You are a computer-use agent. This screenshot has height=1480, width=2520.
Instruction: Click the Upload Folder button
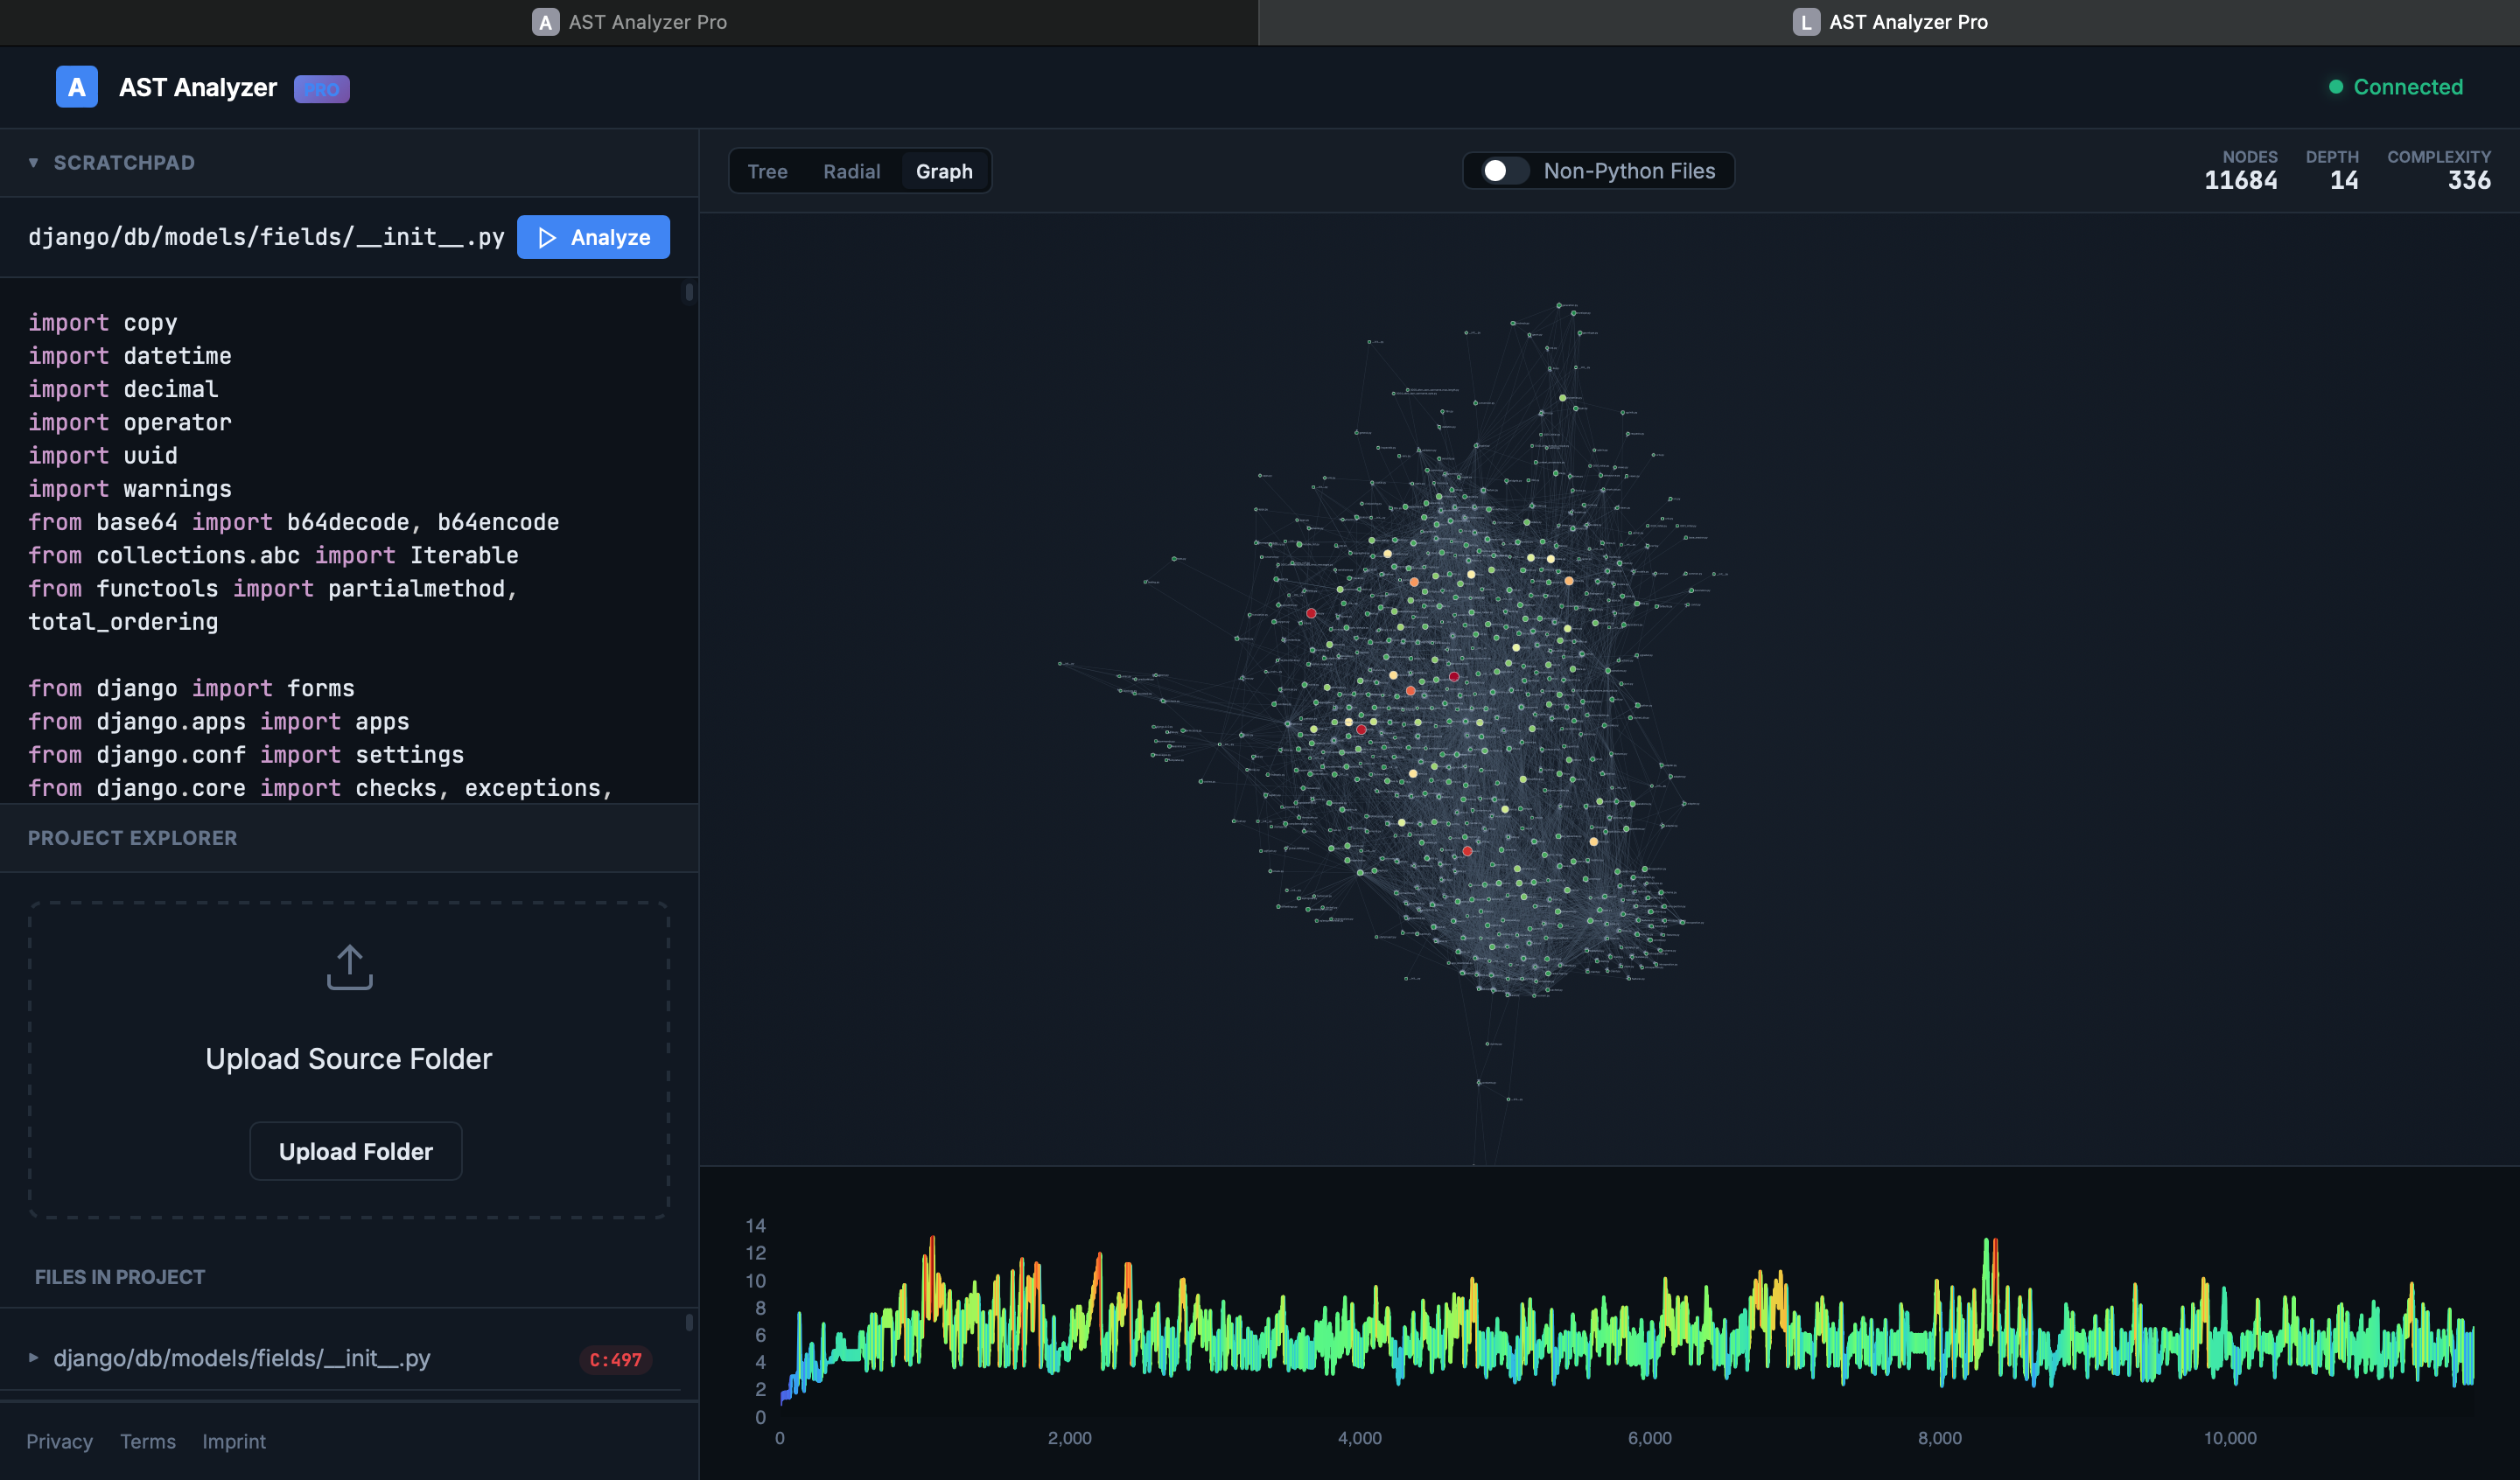click(x=355, y=1151)
